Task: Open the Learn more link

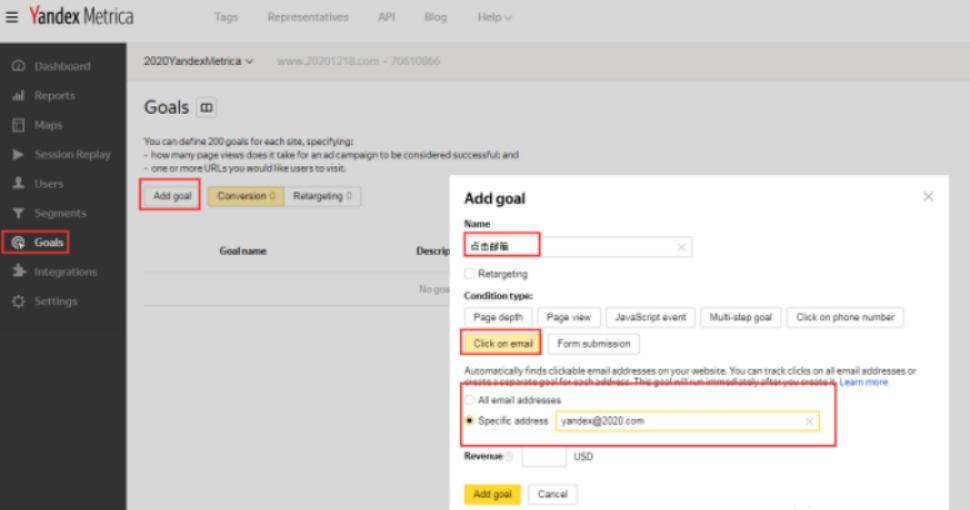Action: click(x=863, y=382)
